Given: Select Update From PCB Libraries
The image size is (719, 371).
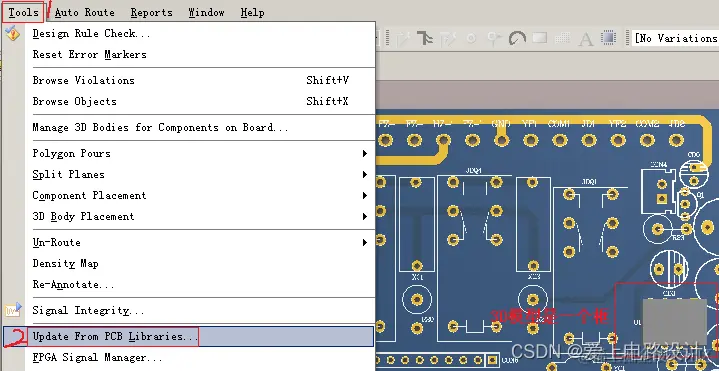Looking at the screenshot, I should [x=189, y=336].
